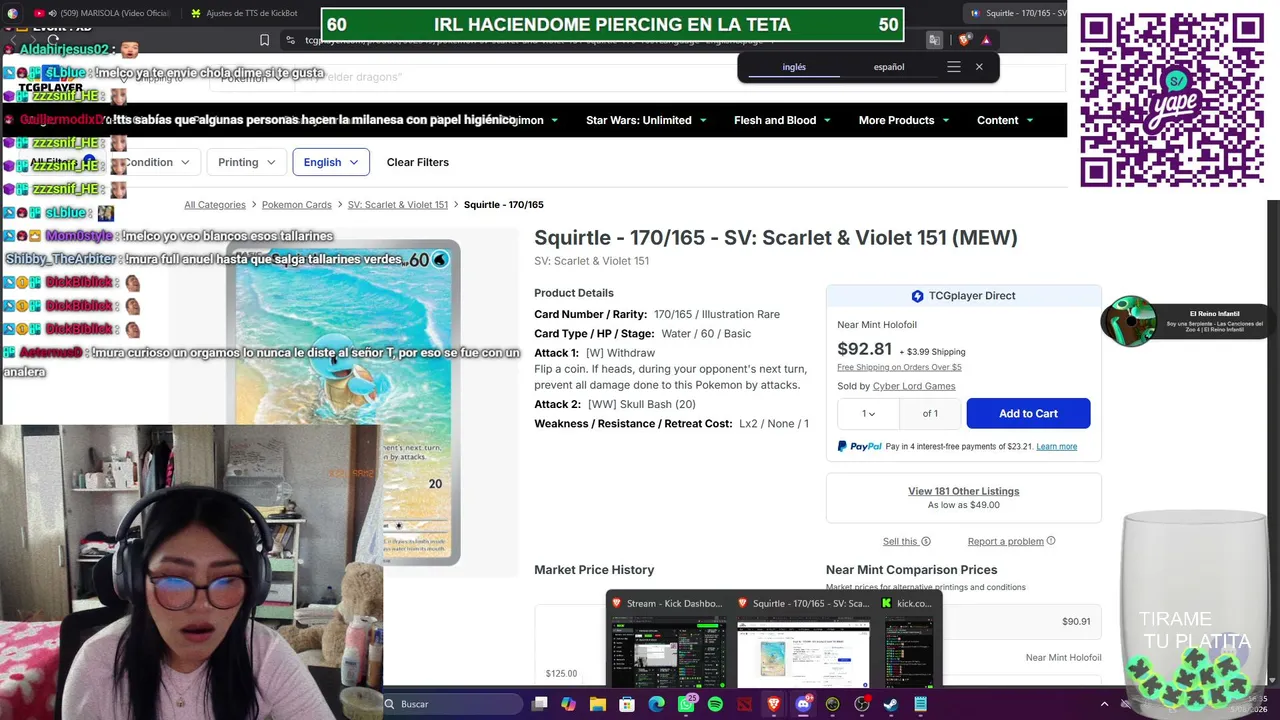The image size is (1280, 720).
Task: Open seller Cyber Lord Games link
Action: tap(914, 386)
